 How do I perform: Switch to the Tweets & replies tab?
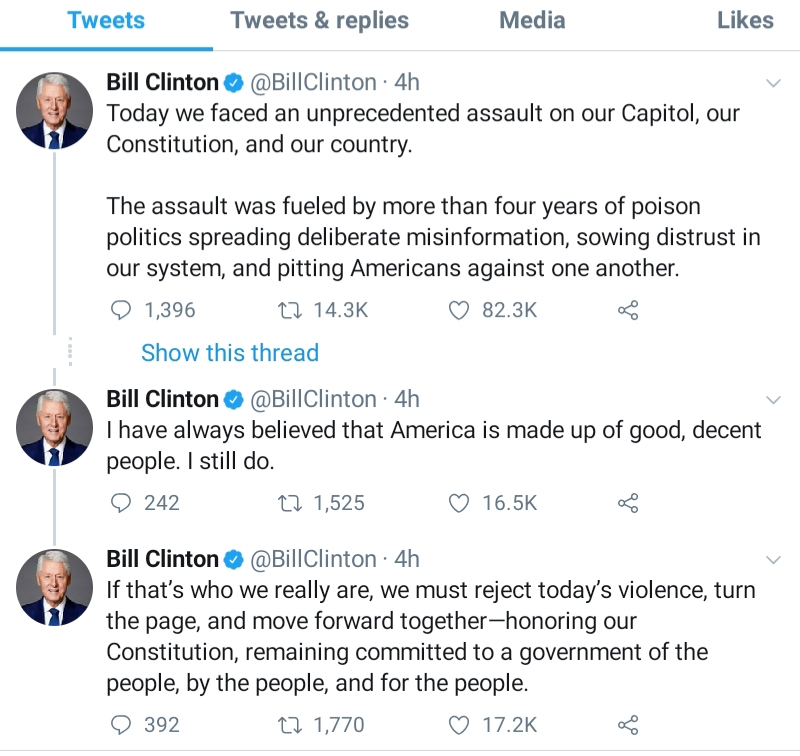coord(319,20)
